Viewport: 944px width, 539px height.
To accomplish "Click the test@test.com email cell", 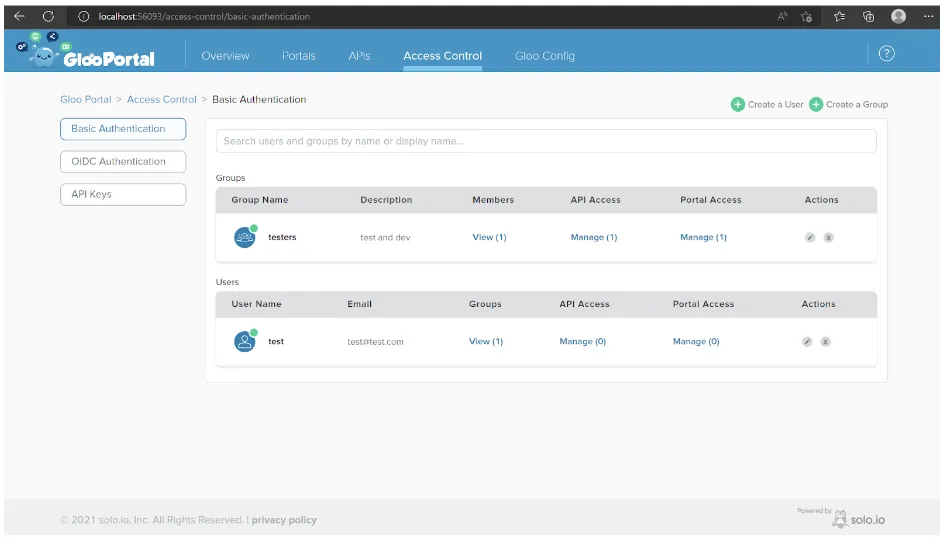I will (x=375, y=341).
